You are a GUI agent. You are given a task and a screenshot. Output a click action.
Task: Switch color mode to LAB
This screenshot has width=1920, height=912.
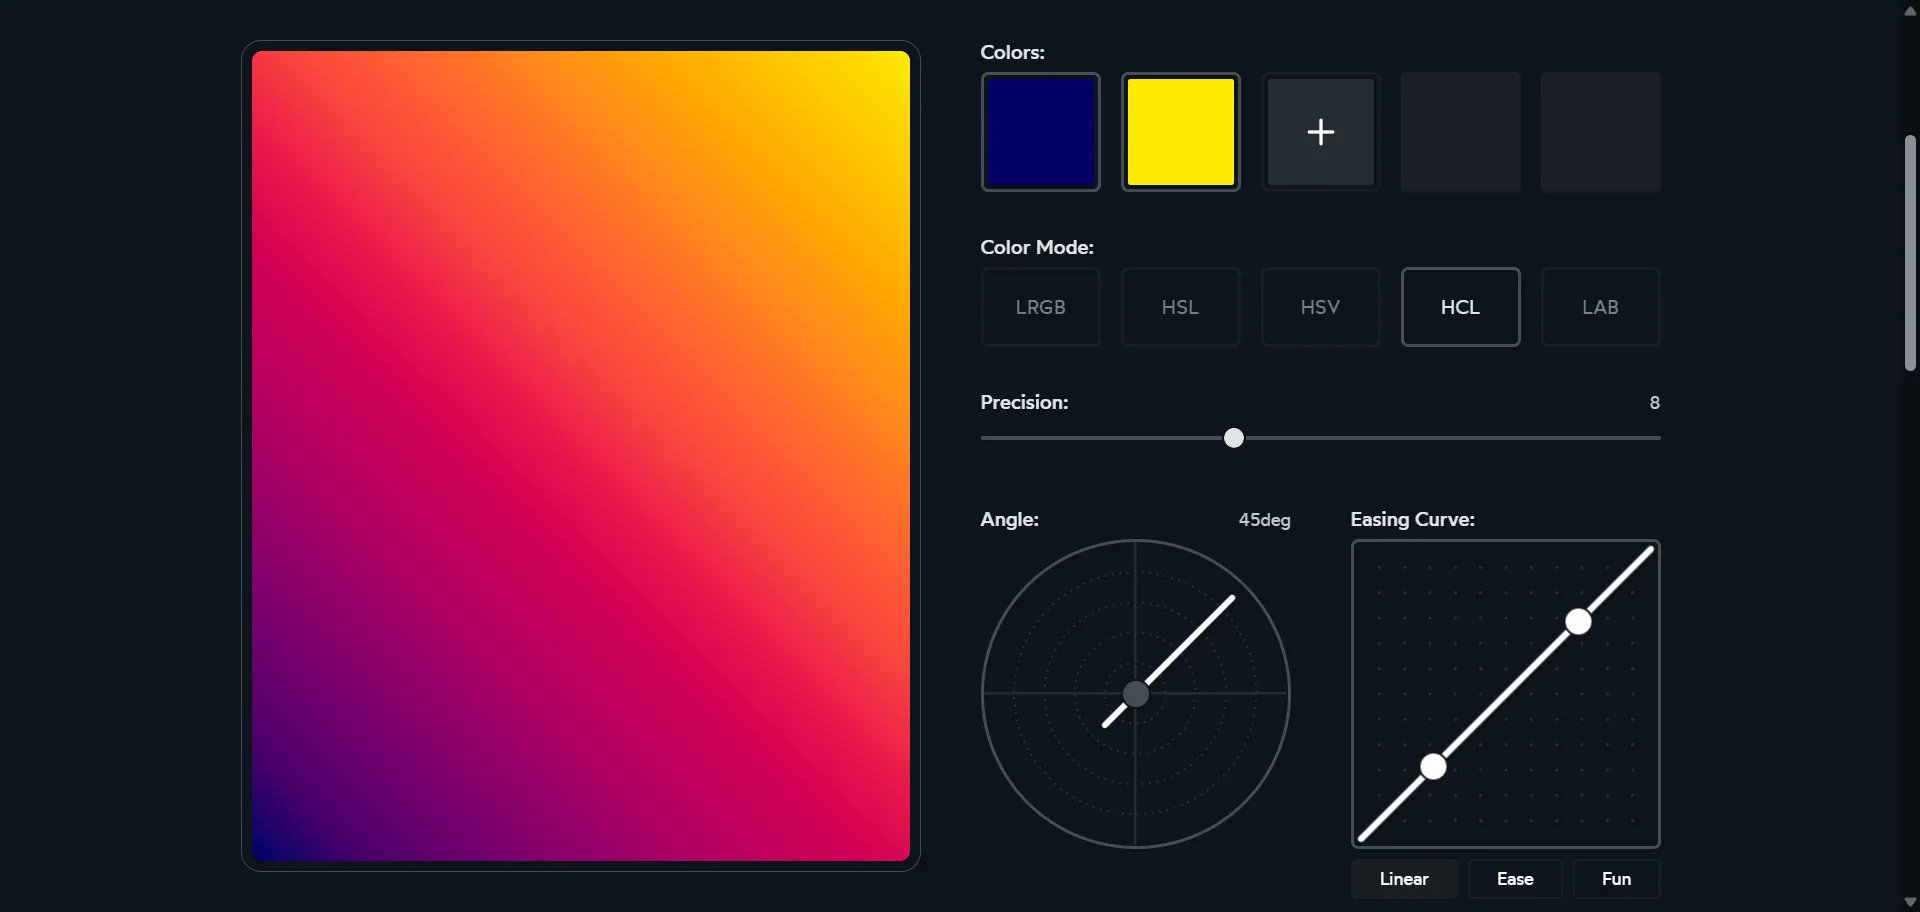coord(1600,307)
